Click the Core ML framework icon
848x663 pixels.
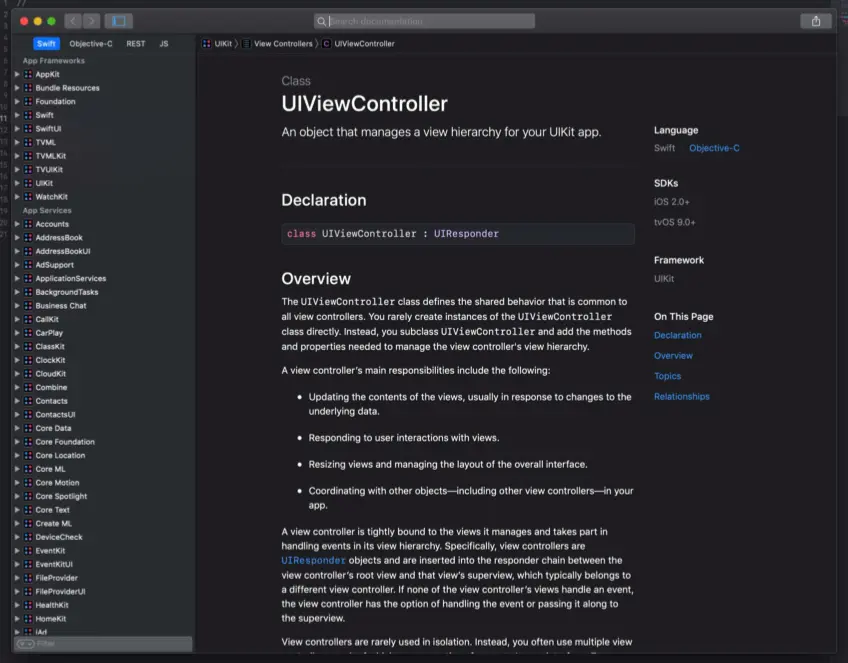point(28,469)
